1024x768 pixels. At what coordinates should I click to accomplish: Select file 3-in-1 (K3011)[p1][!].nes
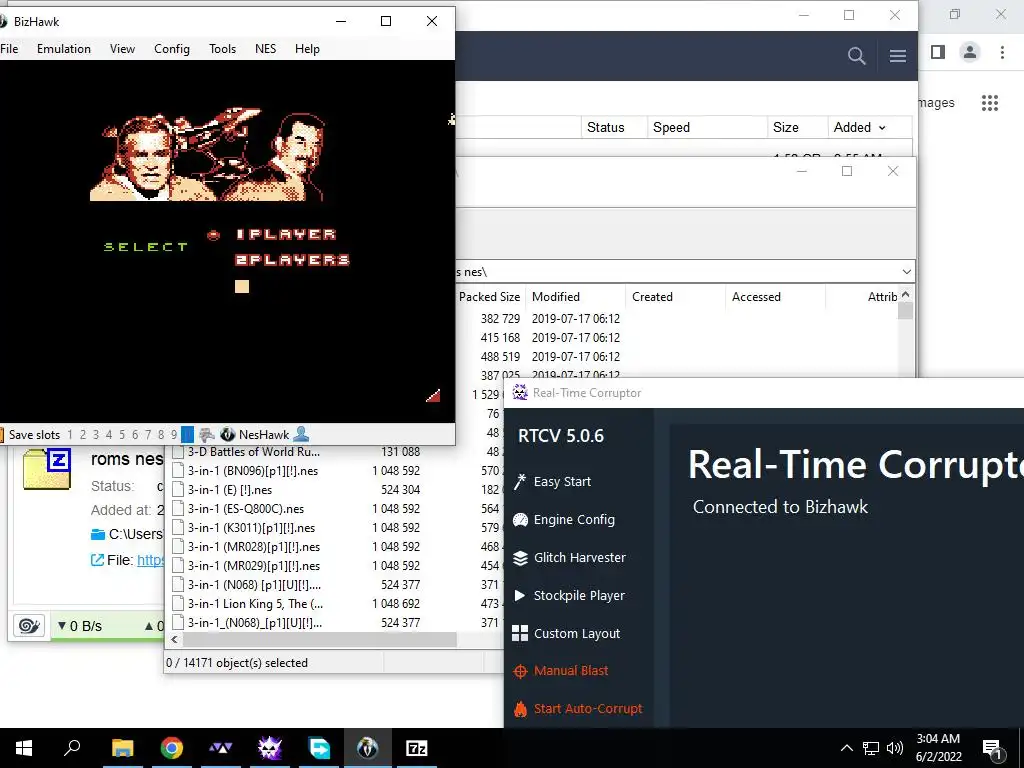(251, 528)
